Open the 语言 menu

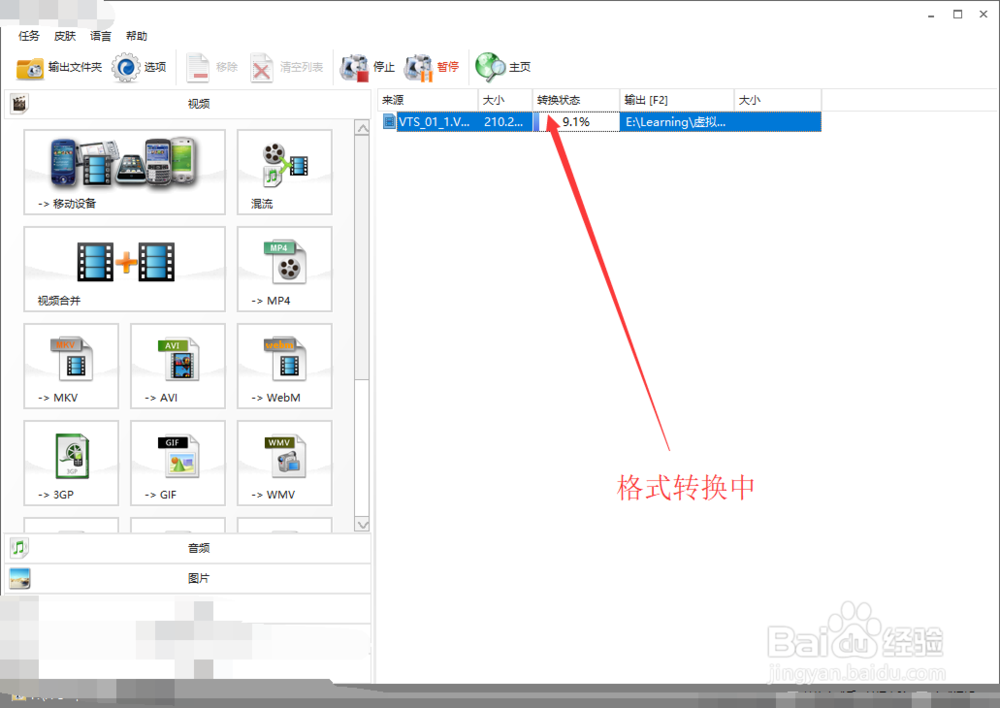tap(100, 35)
